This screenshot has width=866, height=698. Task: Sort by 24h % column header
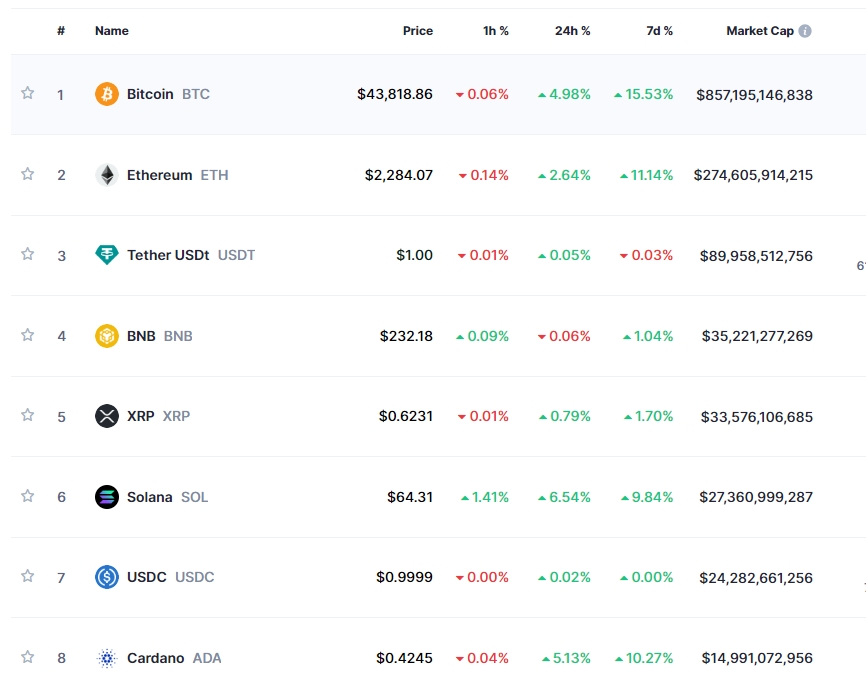(x=572, y=31)
